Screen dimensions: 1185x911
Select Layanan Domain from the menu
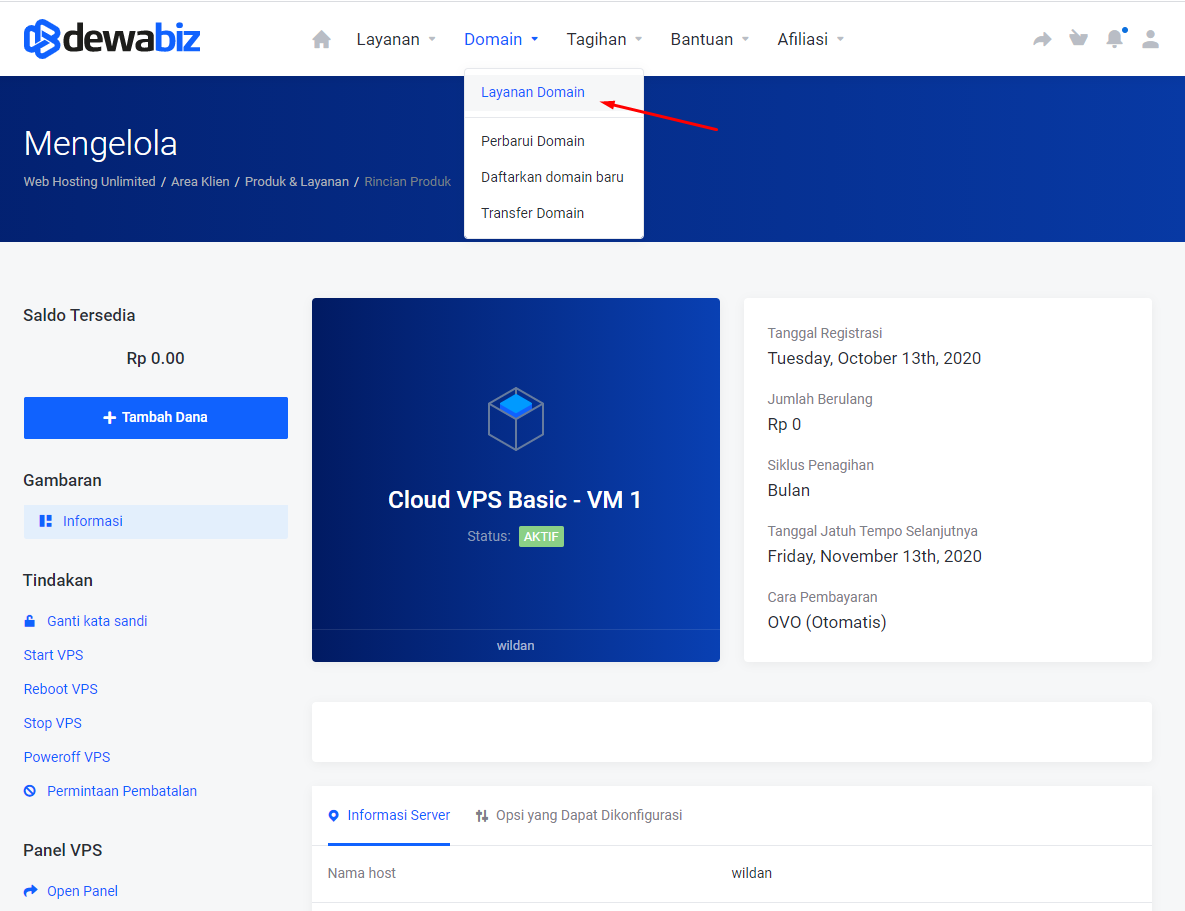coord(533,92)
